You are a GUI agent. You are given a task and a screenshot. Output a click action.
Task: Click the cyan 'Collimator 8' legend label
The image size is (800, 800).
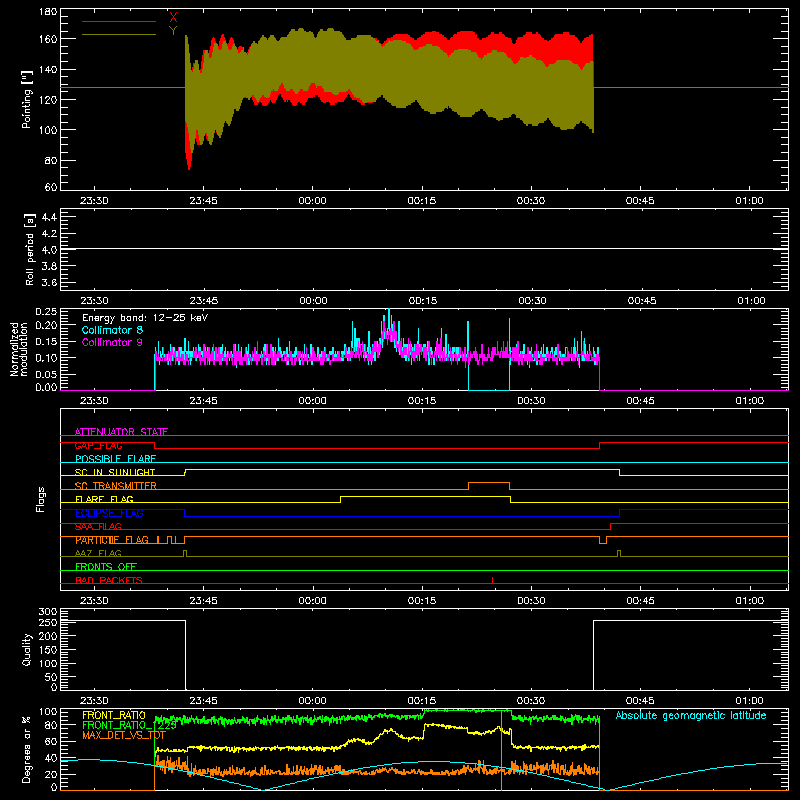tap(112, 330)
